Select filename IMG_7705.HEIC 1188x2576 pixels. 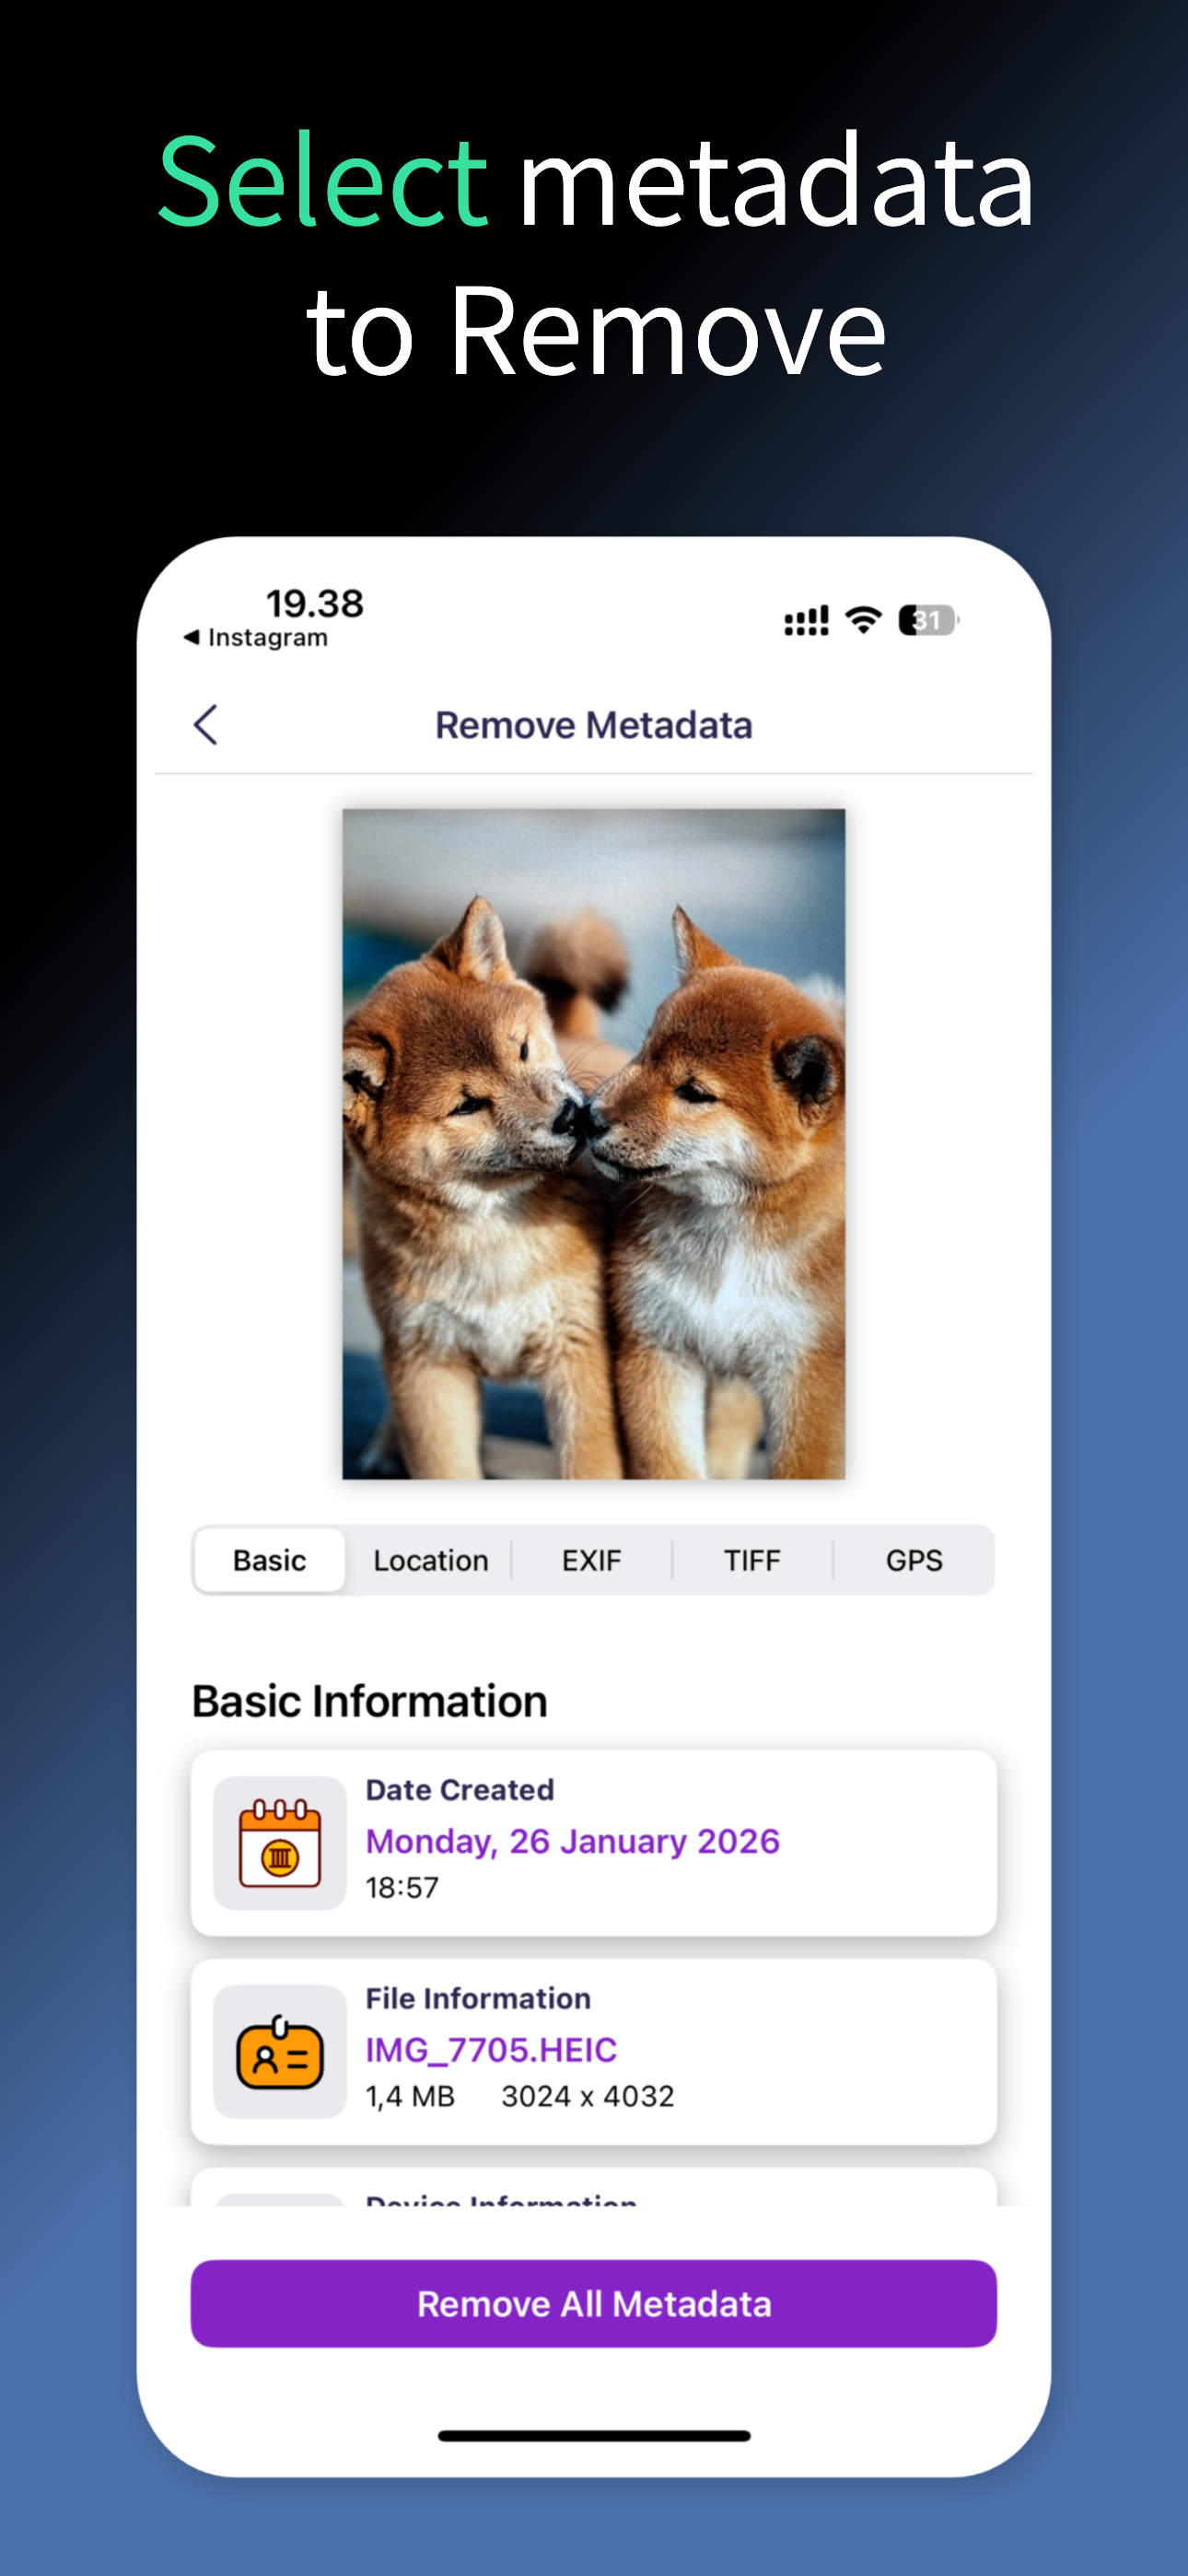(491, 2050)
